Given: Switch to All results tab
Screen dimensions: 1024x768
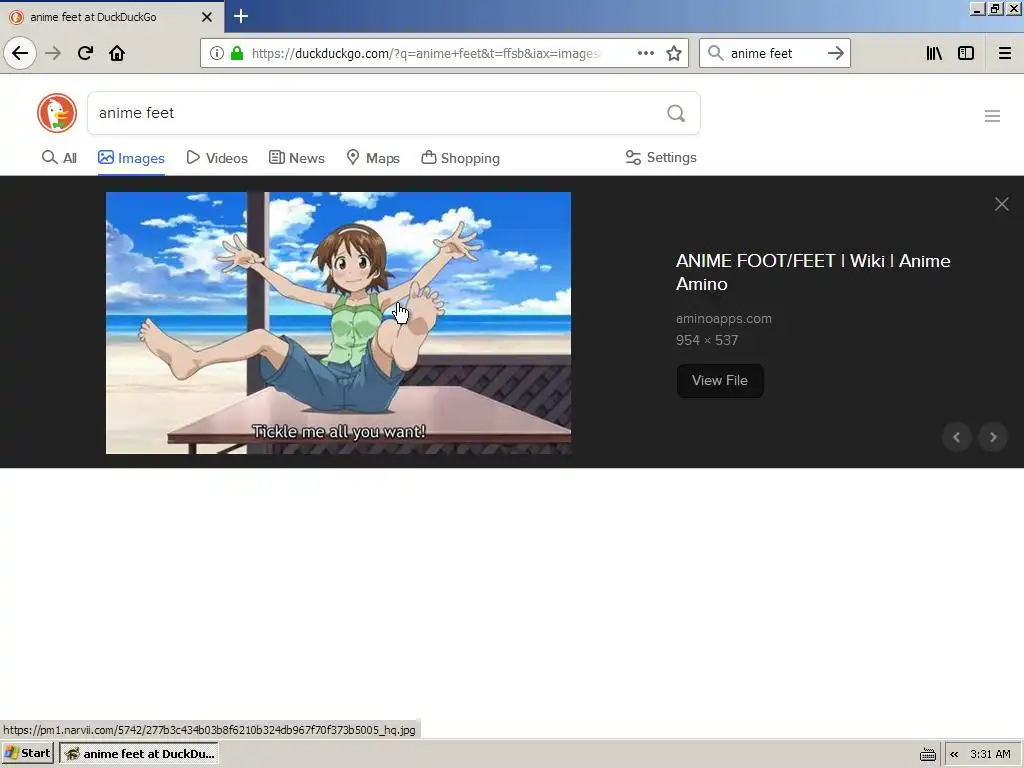Looking at the screenshot, I should (x=59, y=158).
